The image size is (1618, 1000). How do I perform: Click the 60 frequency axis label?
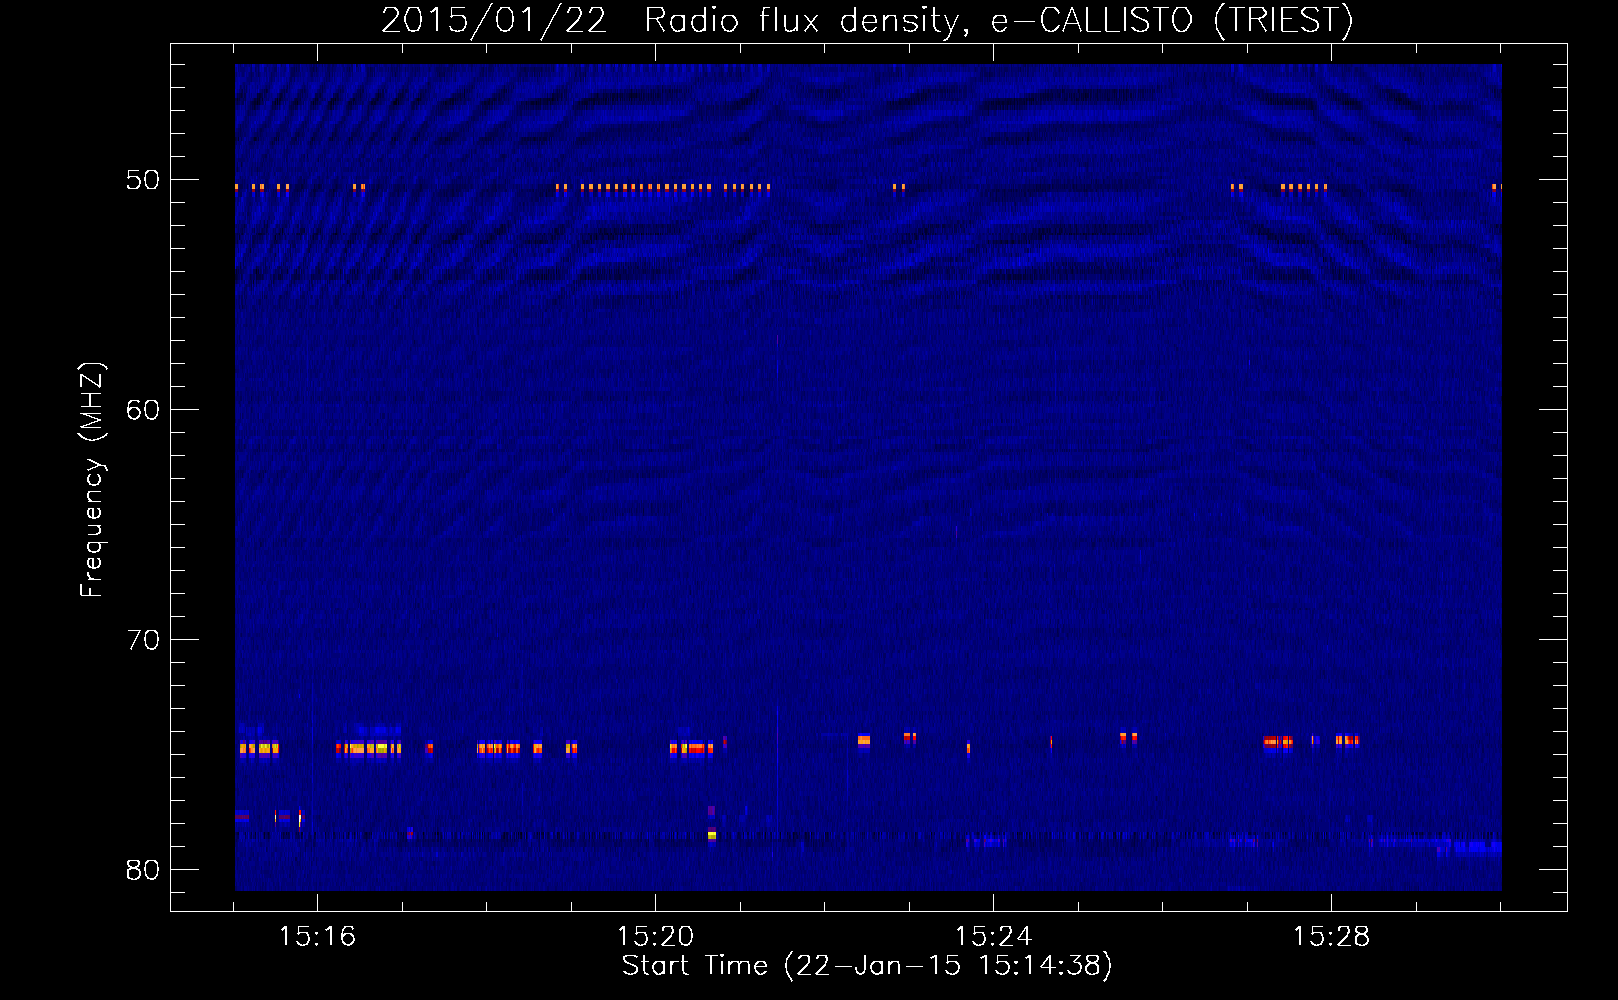point(143,410)
